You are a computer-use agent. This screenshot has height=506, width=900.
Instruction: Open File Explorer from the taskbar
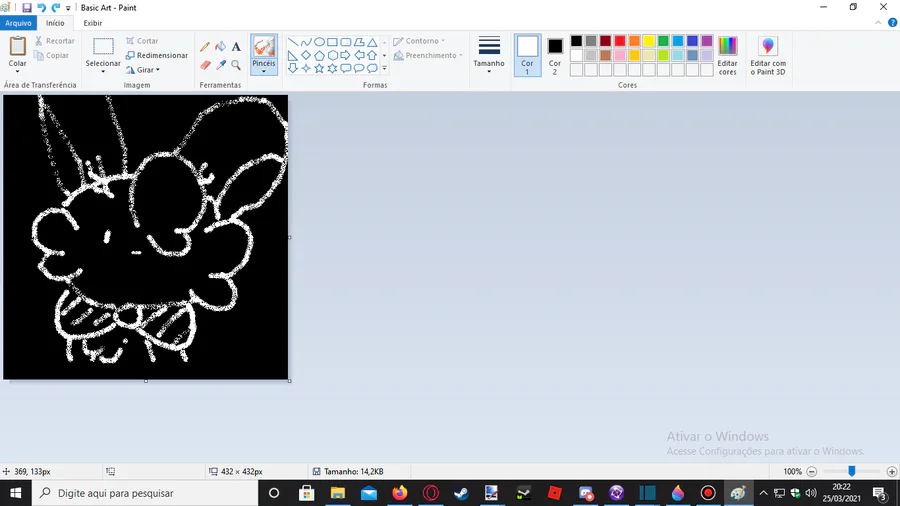click(338, 493)
